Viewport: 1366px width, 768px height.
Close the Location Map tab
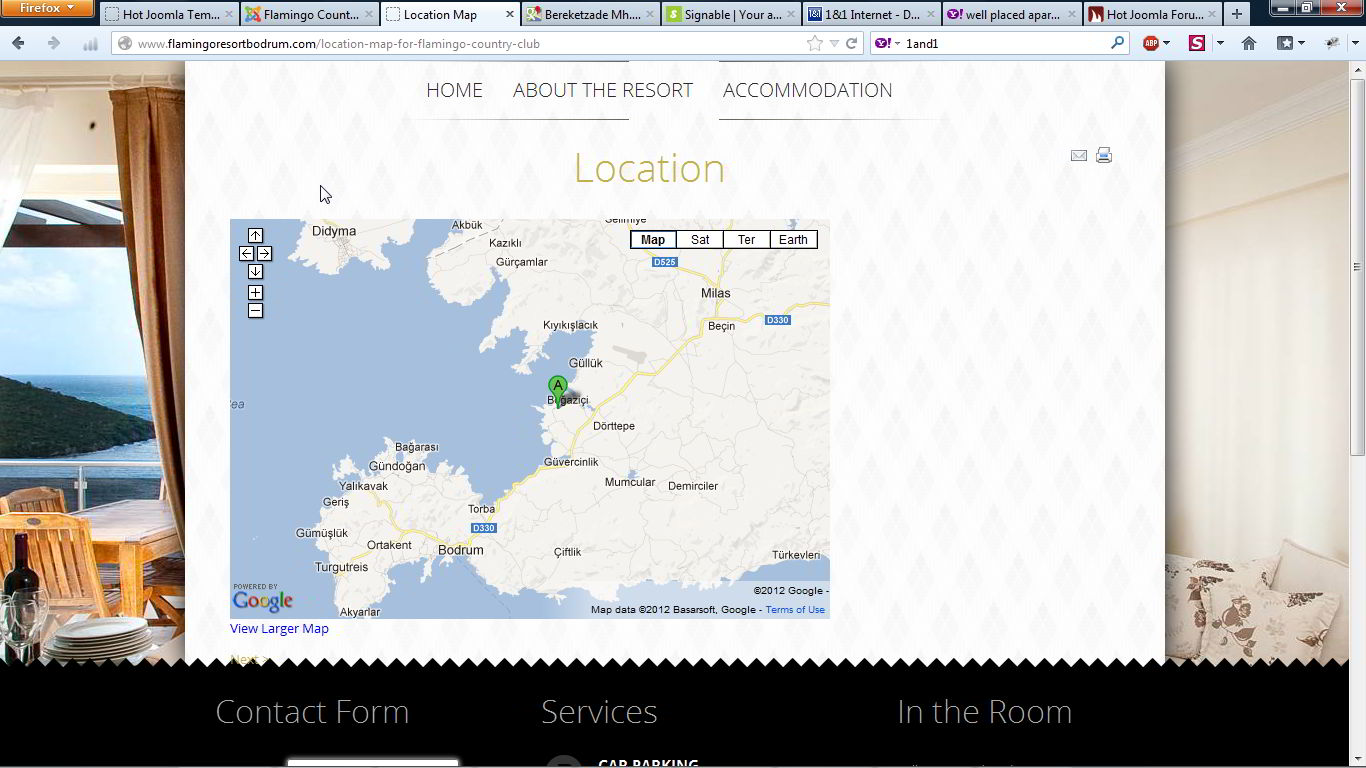(x=510, y=15)
